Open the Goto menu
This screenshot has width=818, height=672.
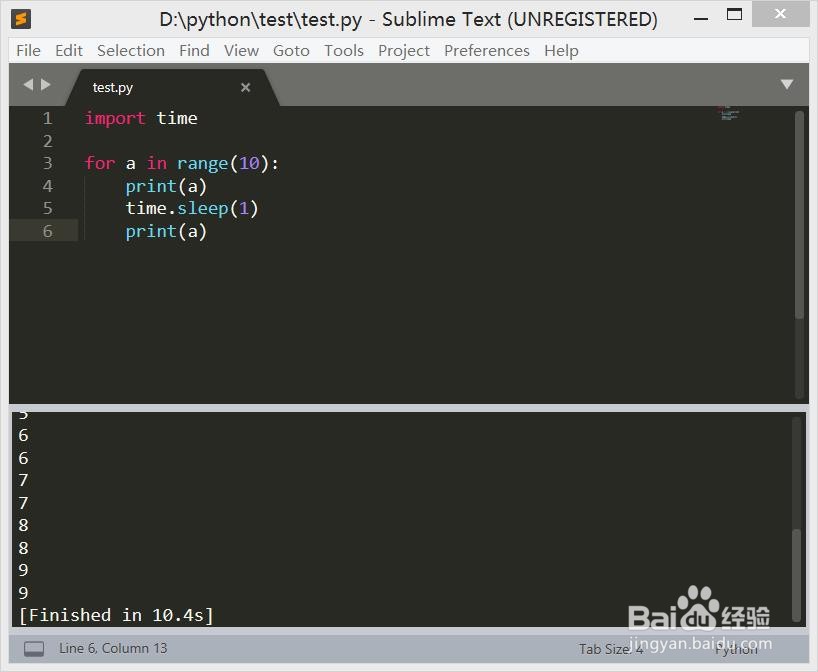(291, 50)
